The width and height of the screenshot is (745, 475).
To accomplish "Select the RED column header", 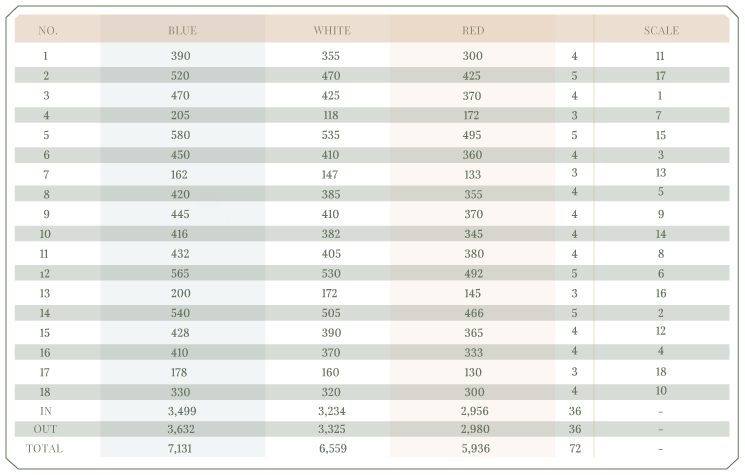I will coord(473,30).
